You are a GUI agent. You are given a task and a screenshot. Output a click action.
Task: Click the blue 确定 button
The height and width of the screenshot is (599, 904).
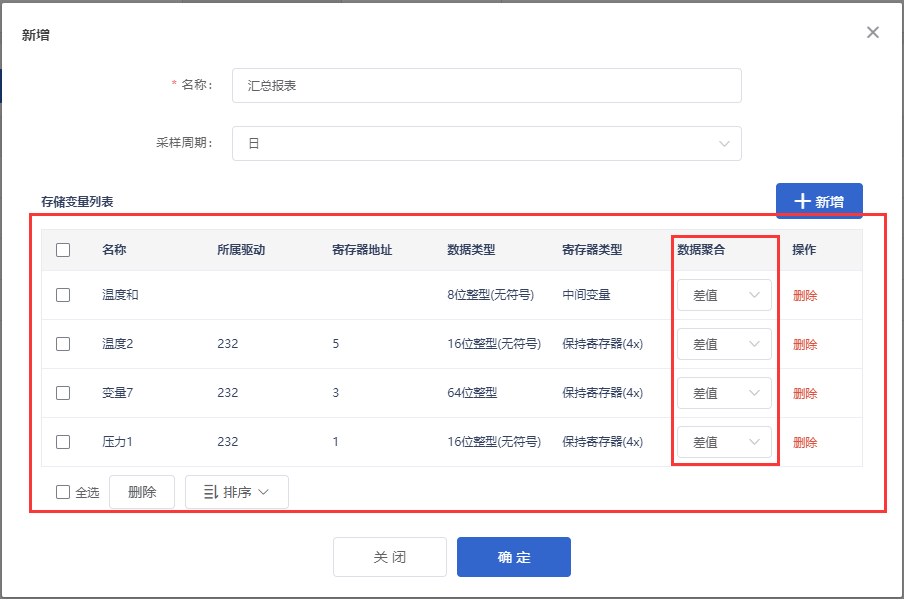(514, 557)
